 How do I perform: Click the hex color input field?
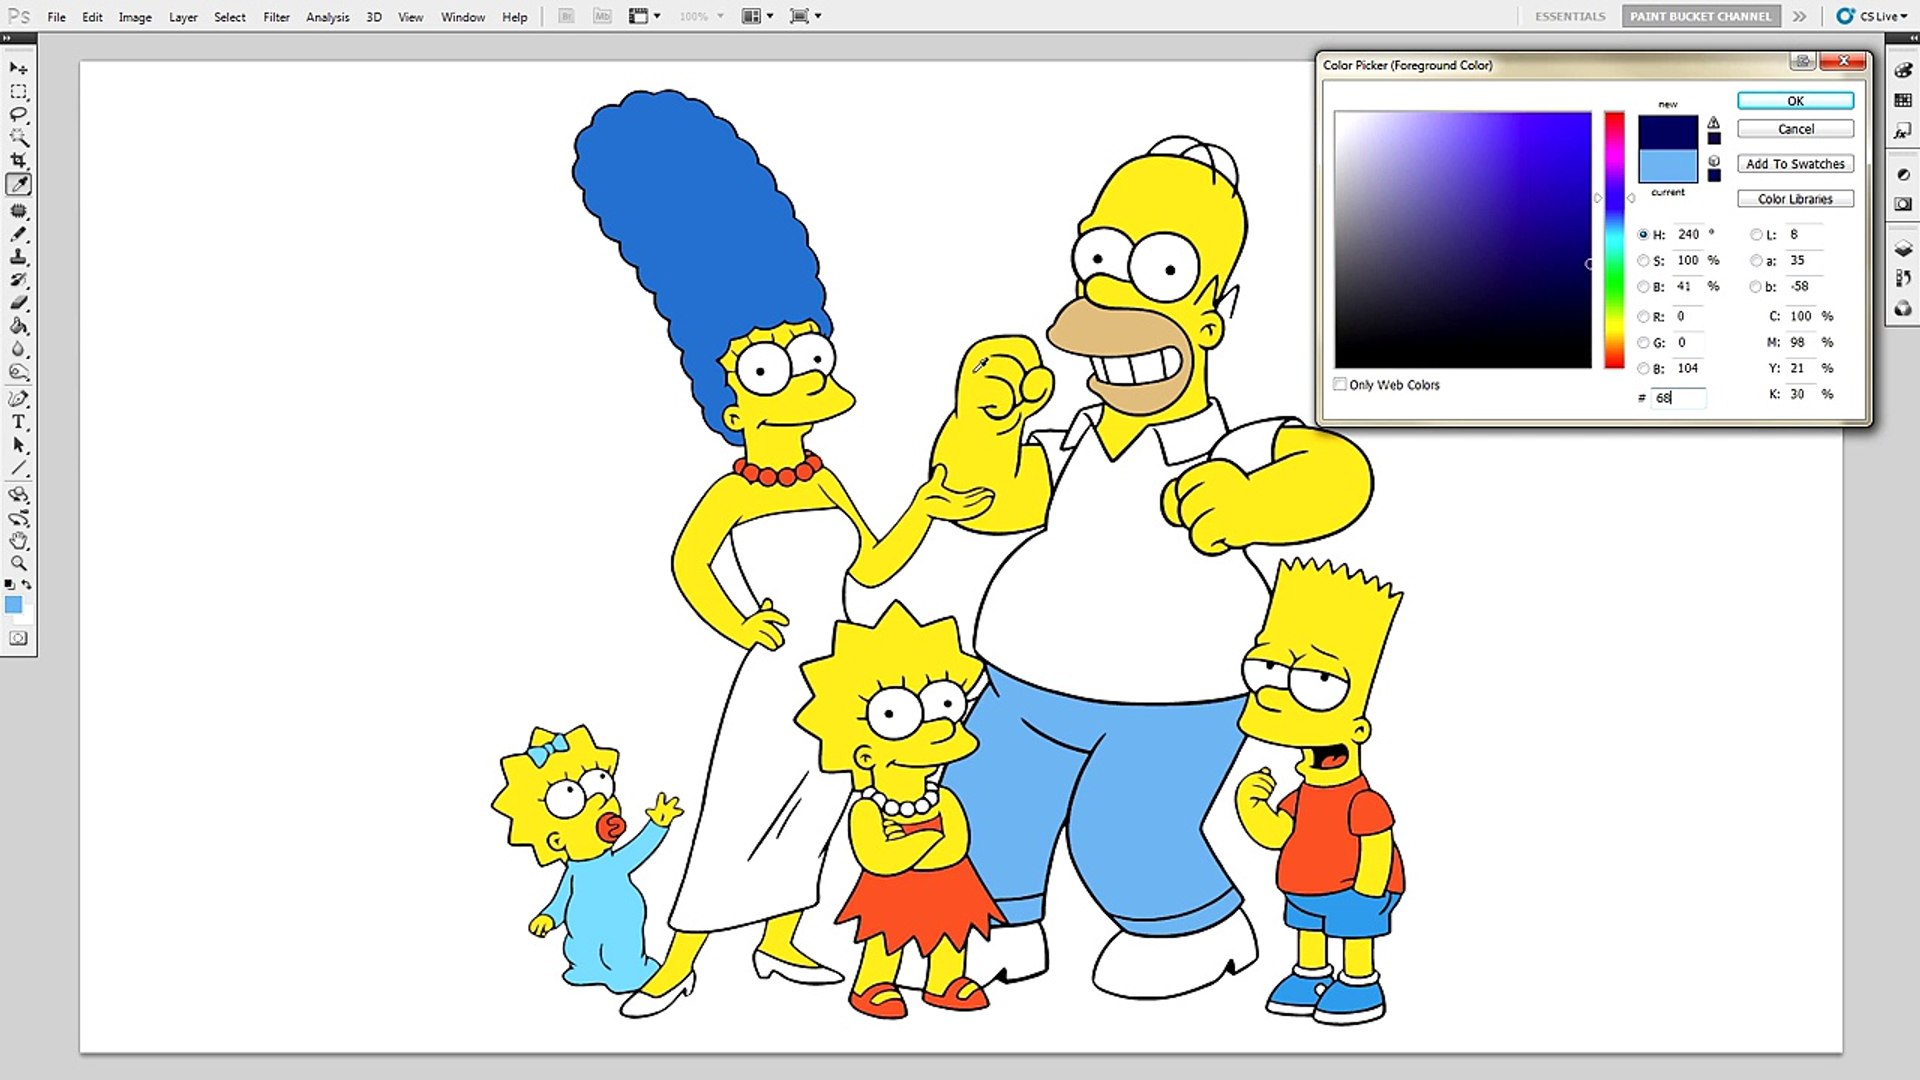1678,397
